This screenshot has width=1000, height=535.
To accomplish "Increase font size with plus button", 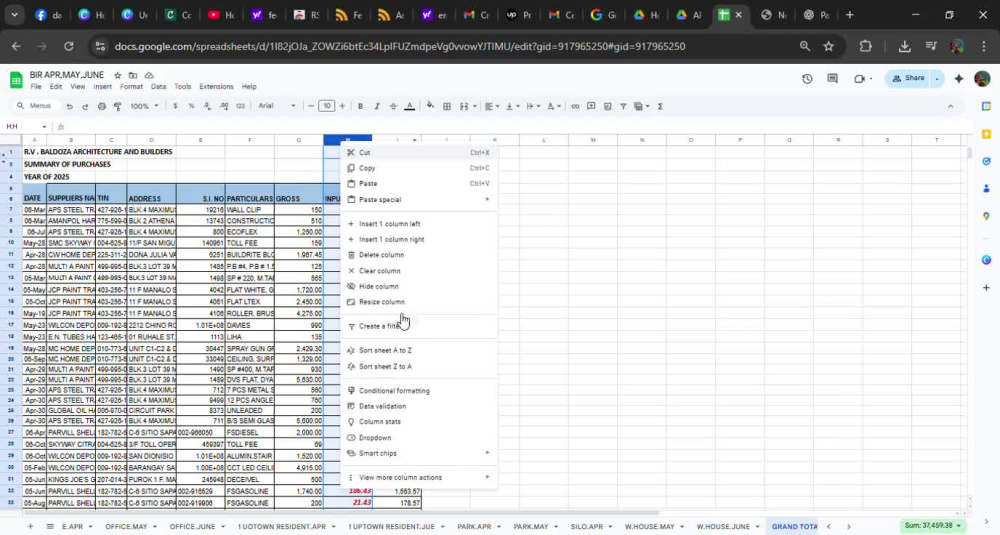I will 342,106.
